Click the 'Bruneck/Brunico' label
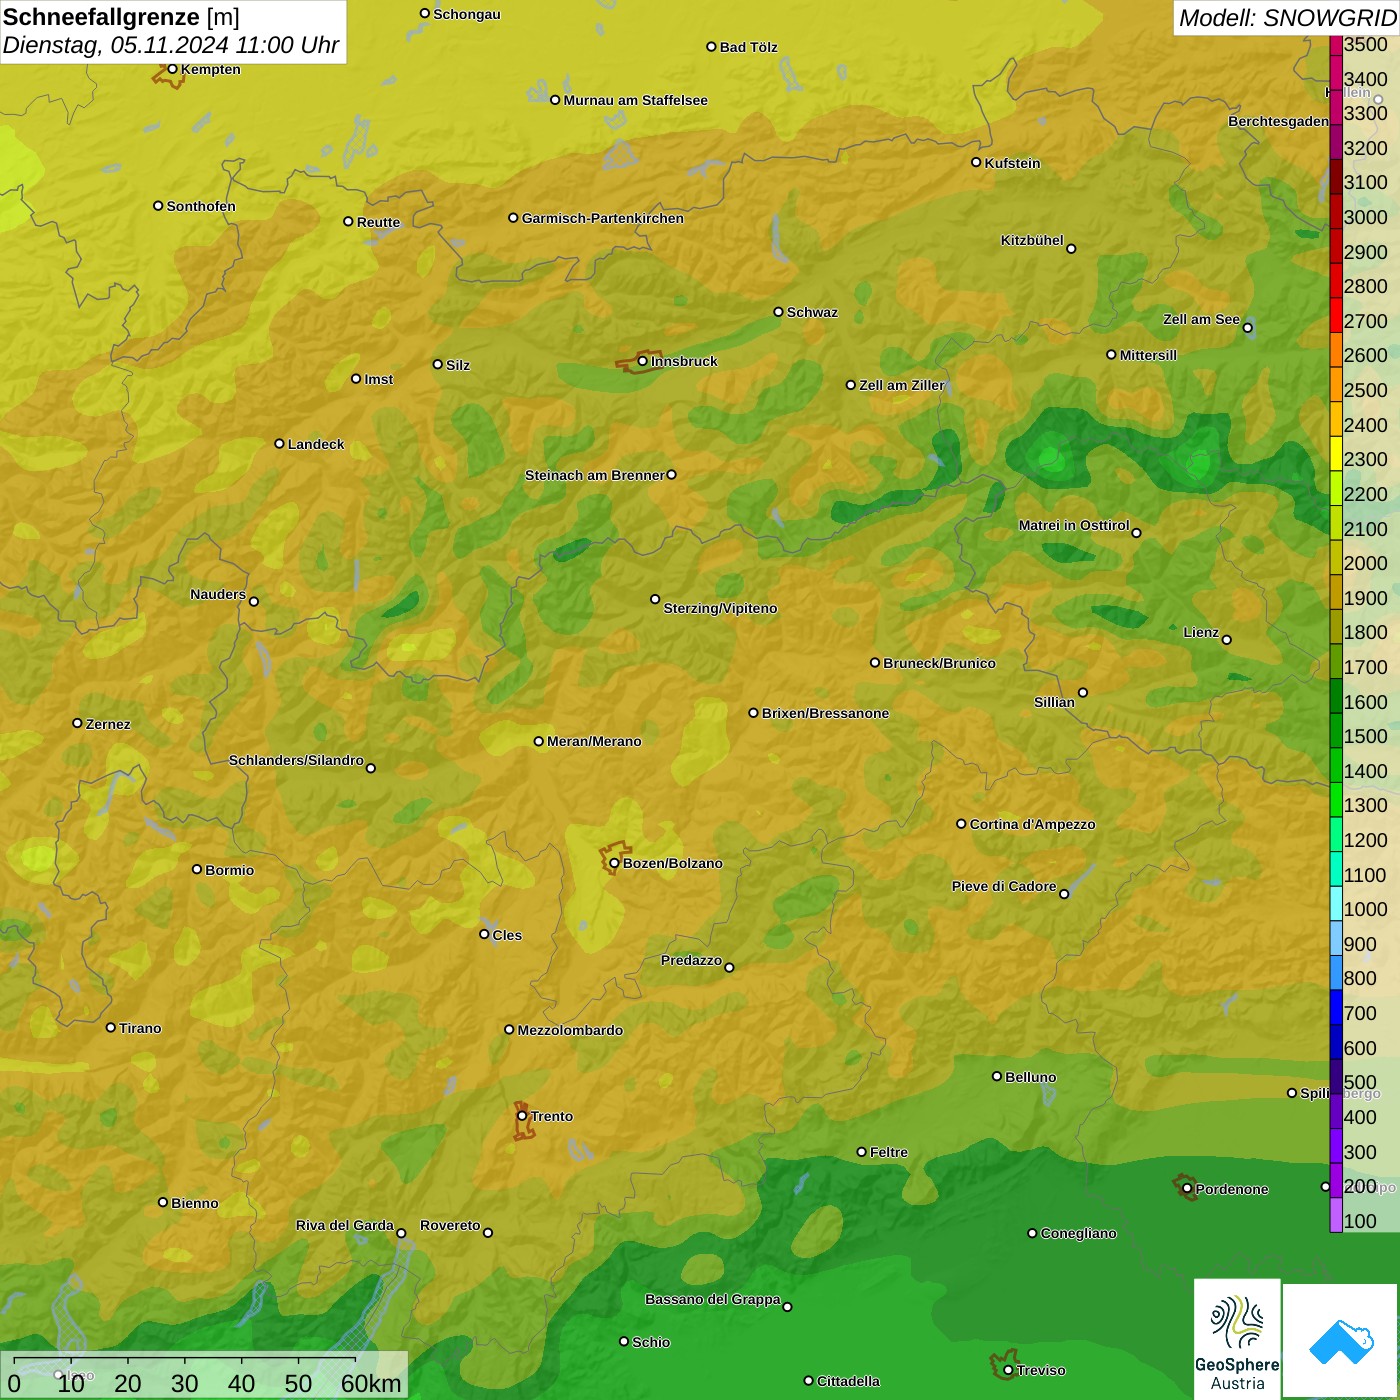The image size is (1400, 1400). [x=940, y=663]
